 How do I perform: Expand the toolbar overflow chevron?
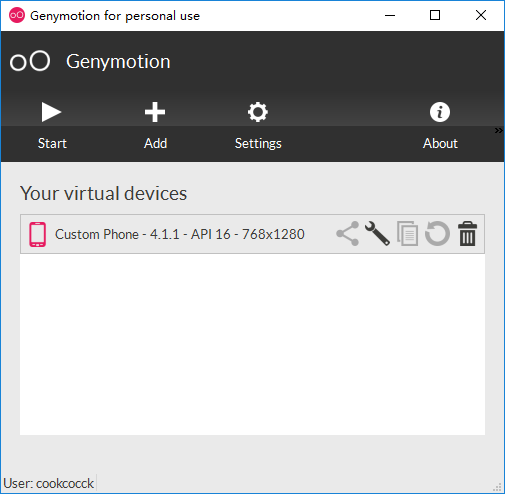tap(498, 130)
